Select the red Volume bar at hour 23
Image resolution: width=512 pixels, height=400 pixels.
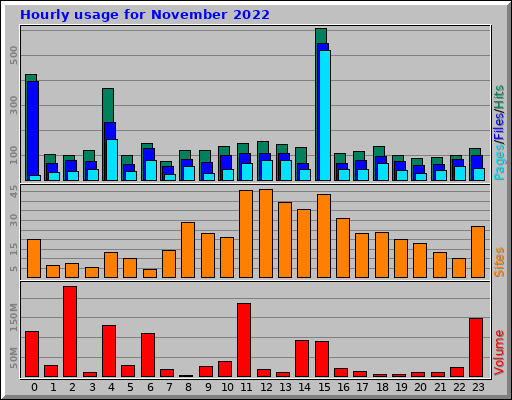[x=476, y=347]
